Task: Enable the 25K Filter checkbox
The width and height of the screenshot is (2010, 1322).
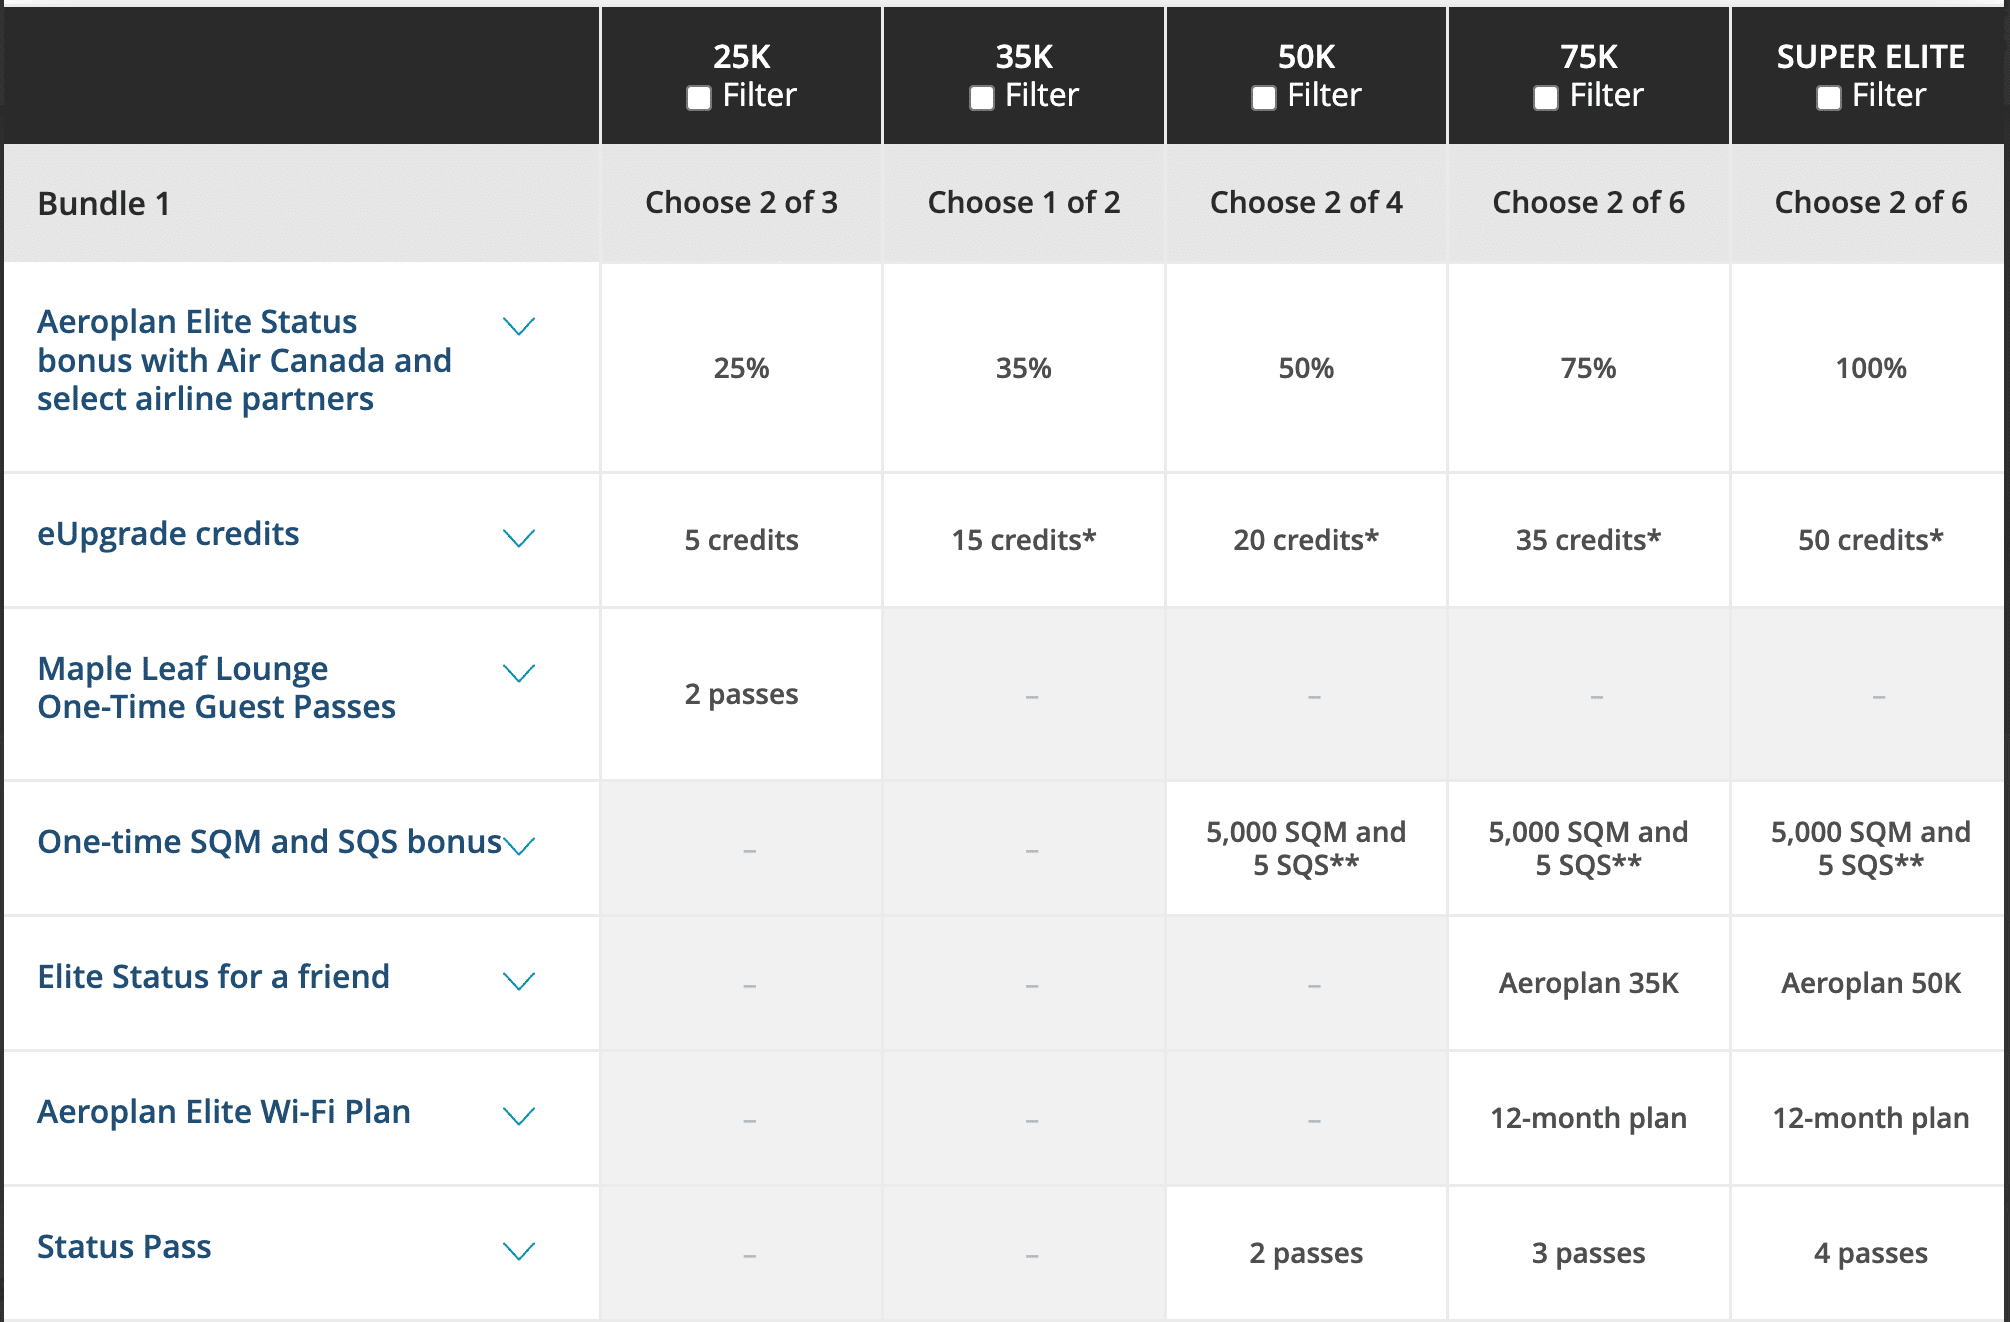Action: click(699, 98)
